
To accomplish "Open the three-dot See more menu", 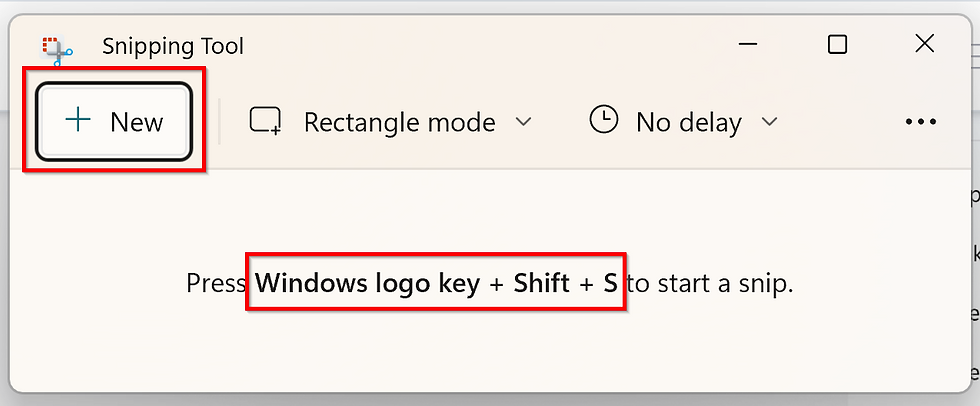I will click(921, 122).
